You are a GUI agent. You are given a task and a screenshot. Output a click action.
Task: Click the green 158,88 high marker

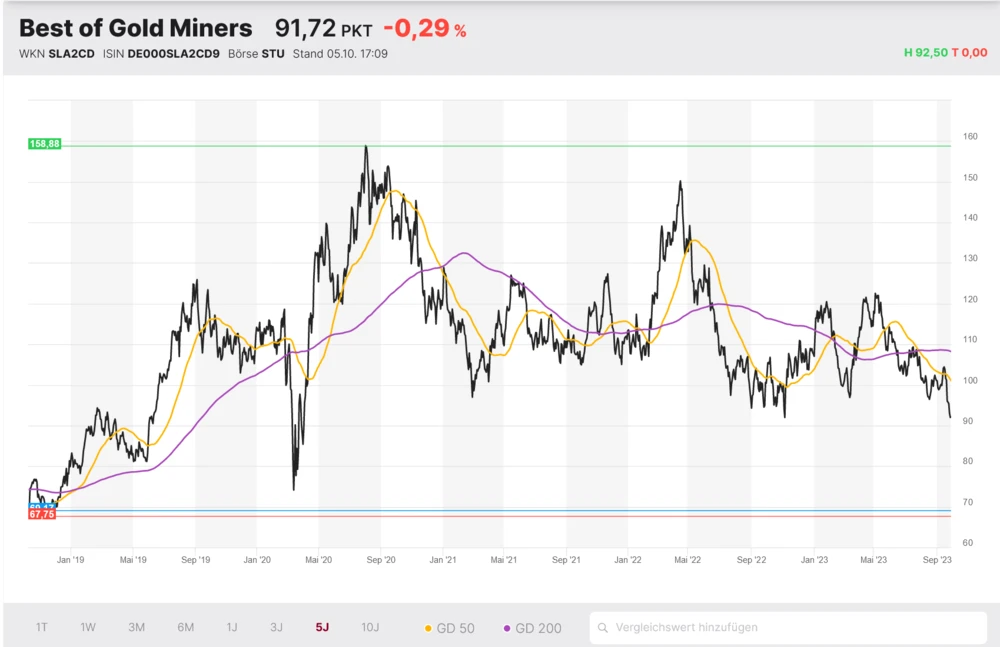pos(45,144)
